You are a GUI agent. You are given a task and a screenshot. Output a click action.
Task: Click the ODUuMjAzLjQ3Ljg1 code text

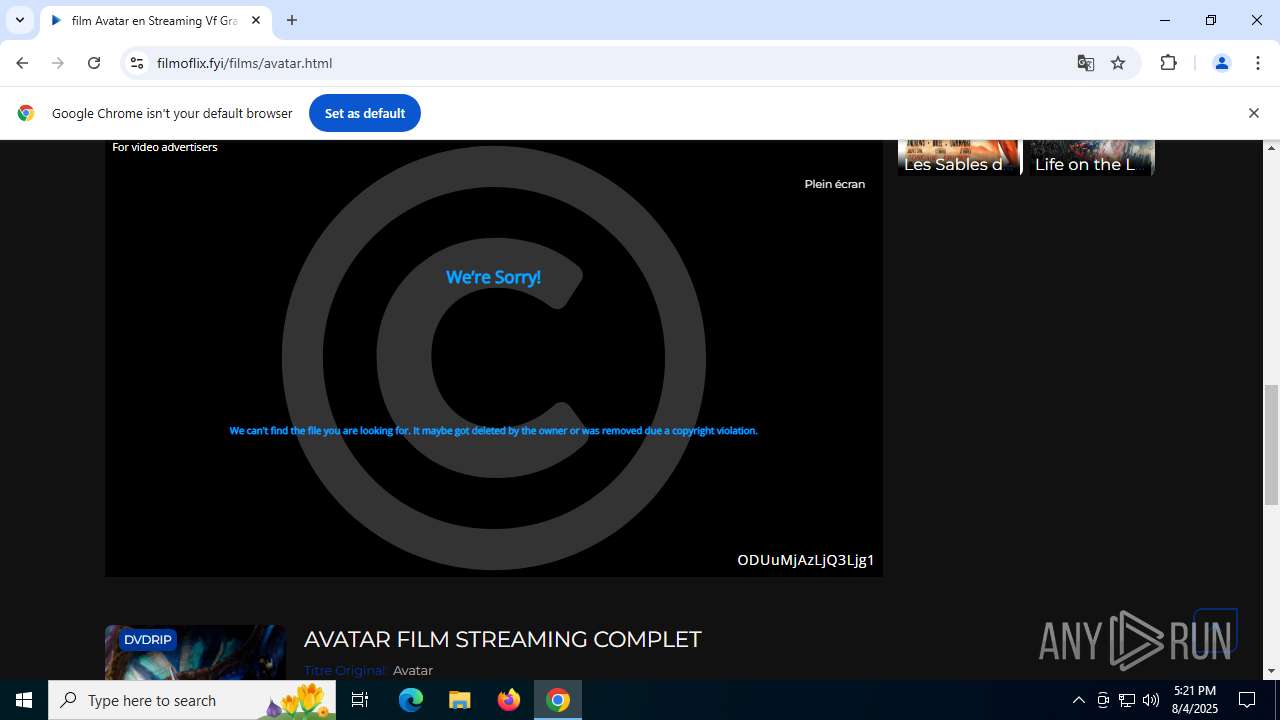click(805, 560)
